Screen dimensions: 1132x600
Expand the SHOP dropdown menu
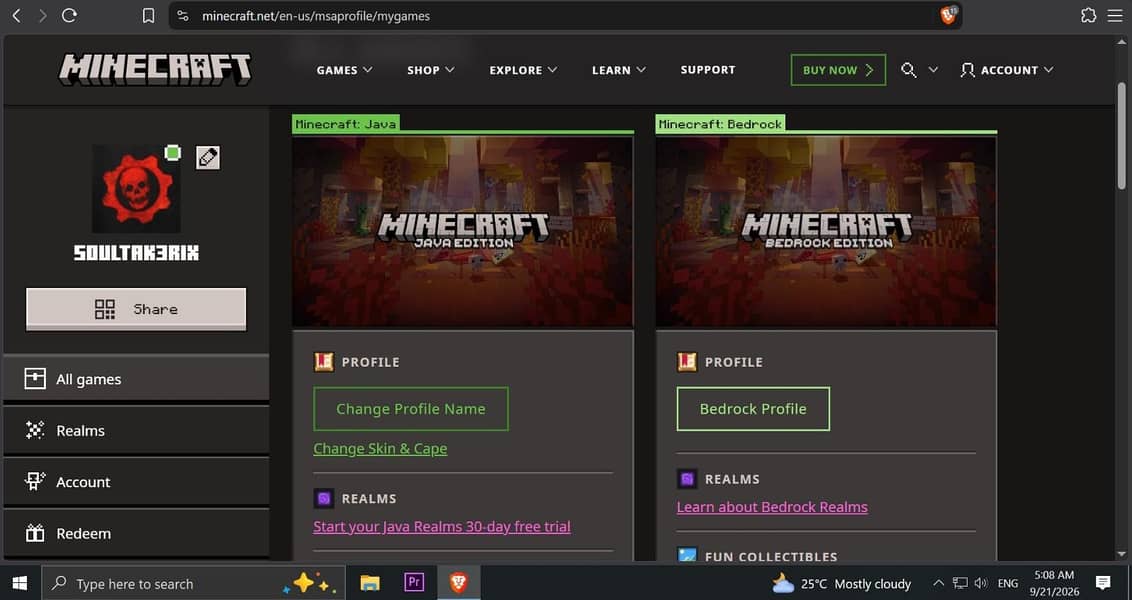(431, 70)
